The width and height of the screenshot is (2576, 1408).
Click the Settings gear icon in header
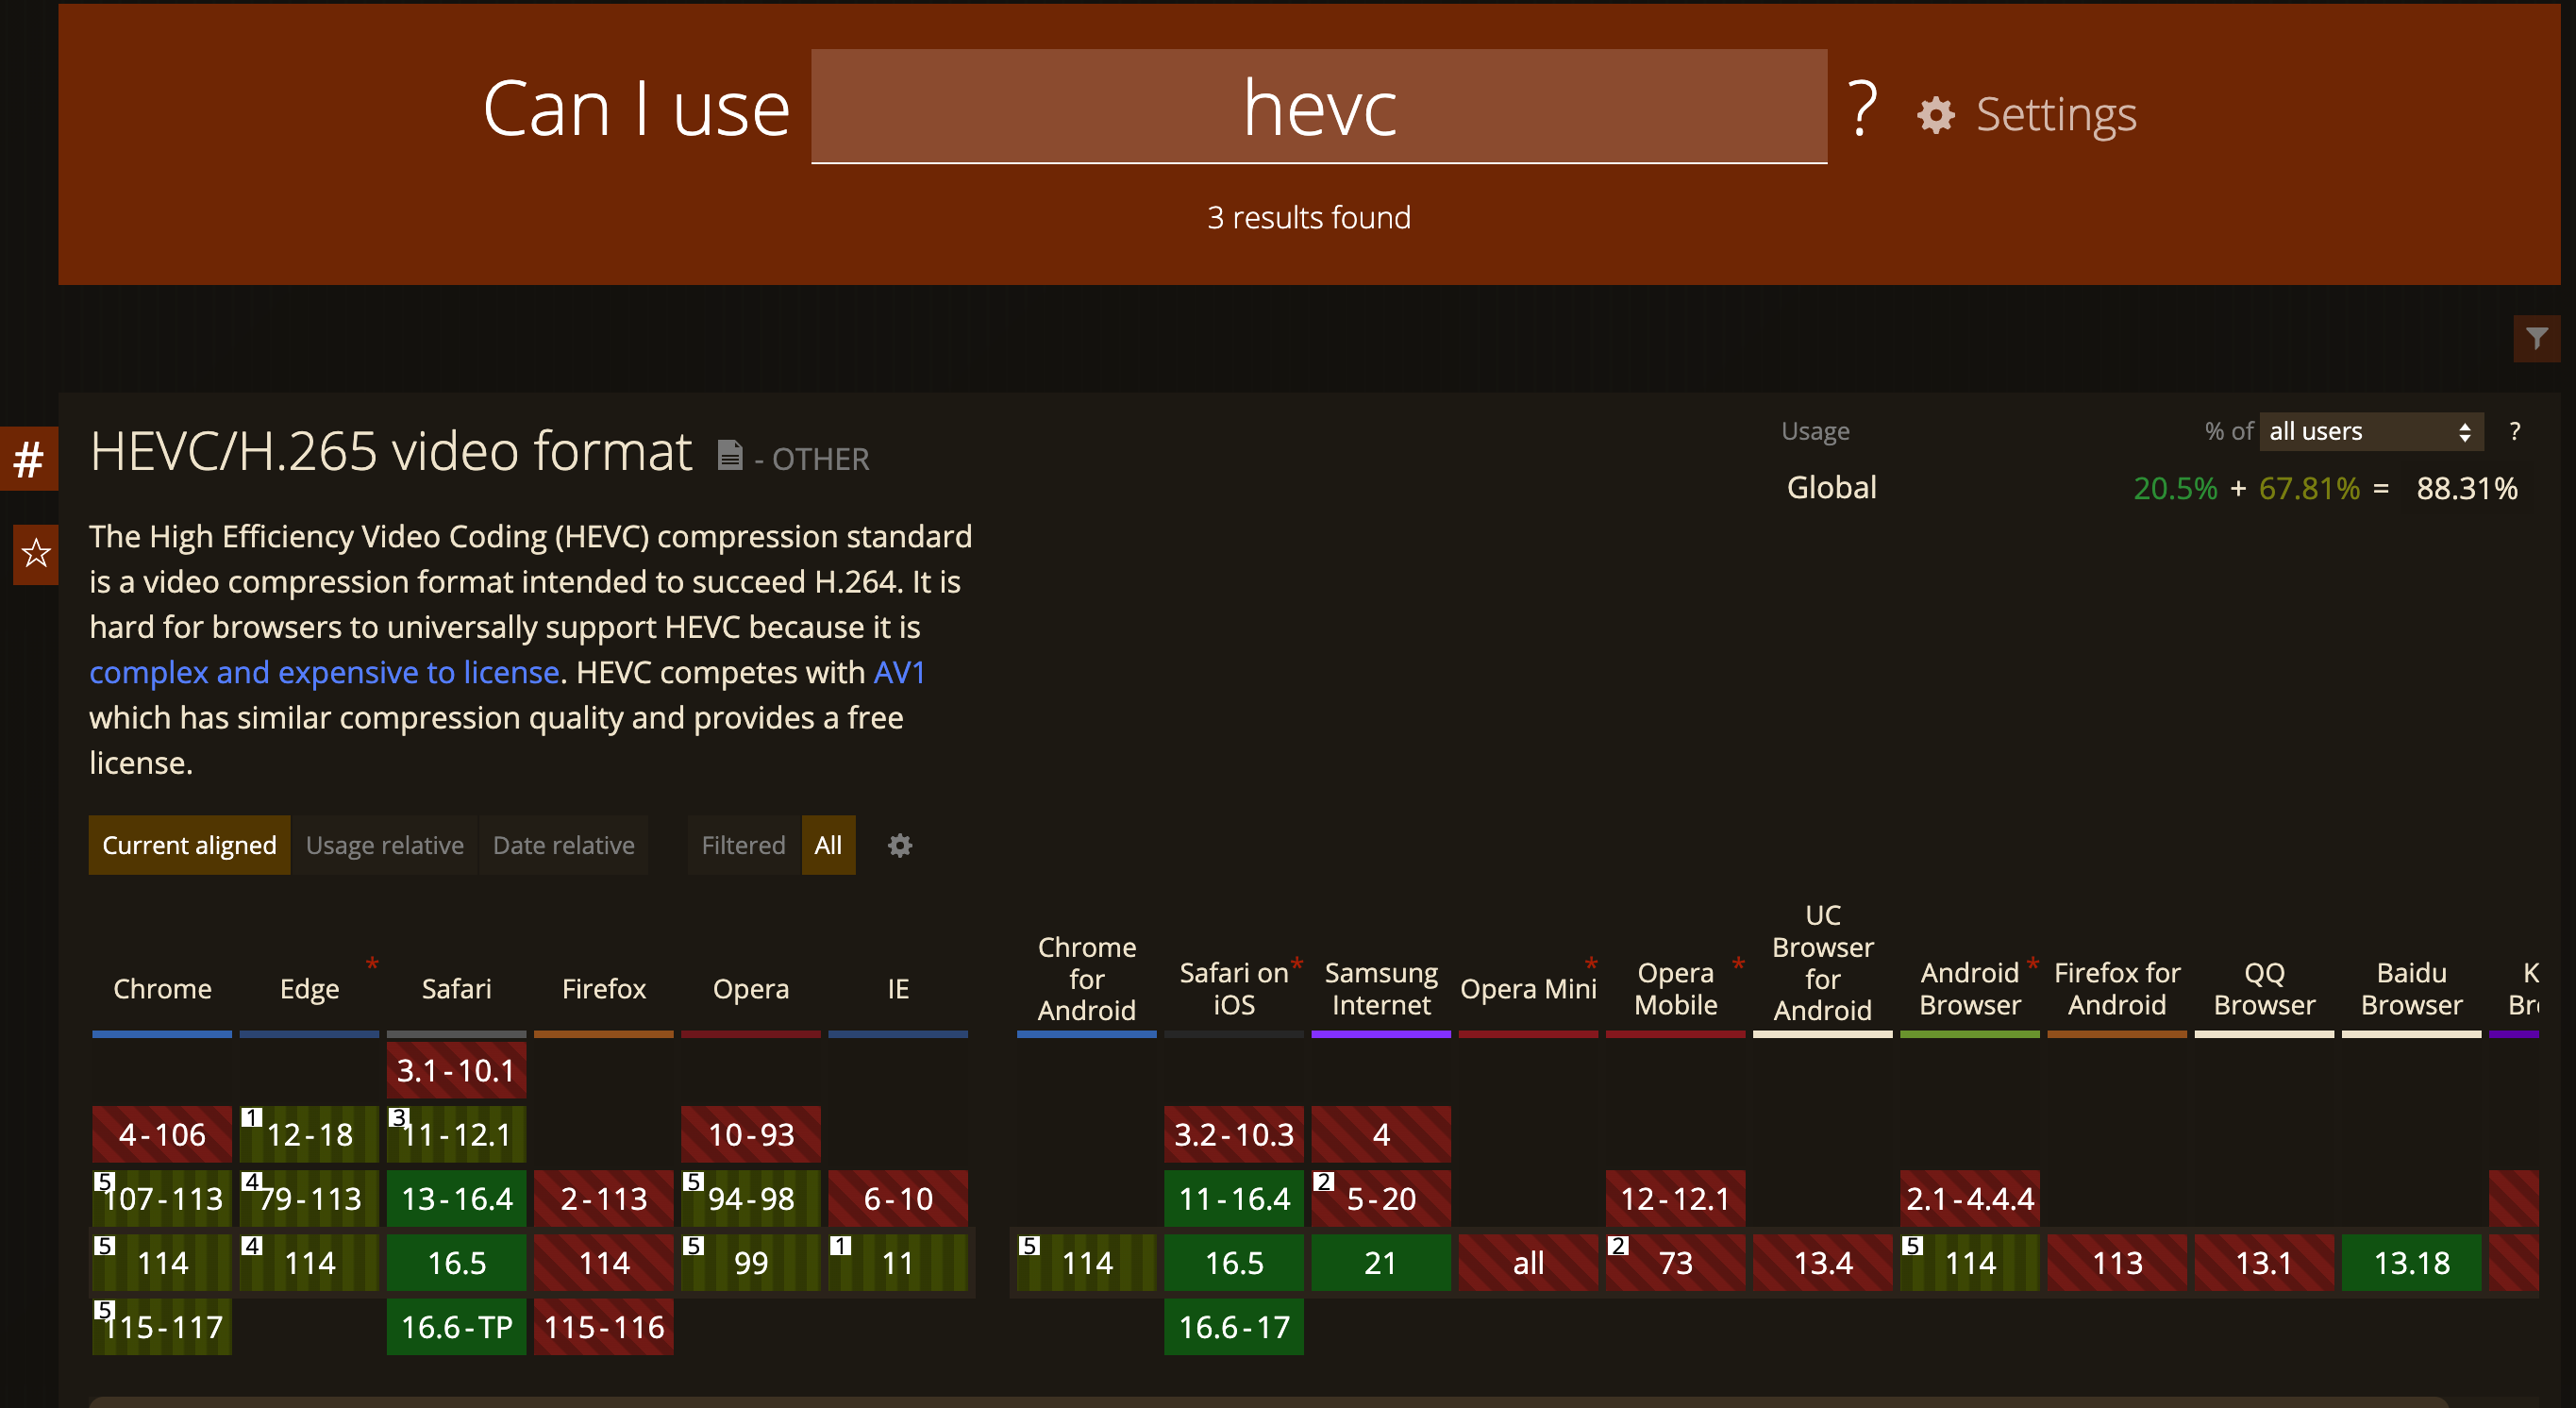tap(1935, 115)
